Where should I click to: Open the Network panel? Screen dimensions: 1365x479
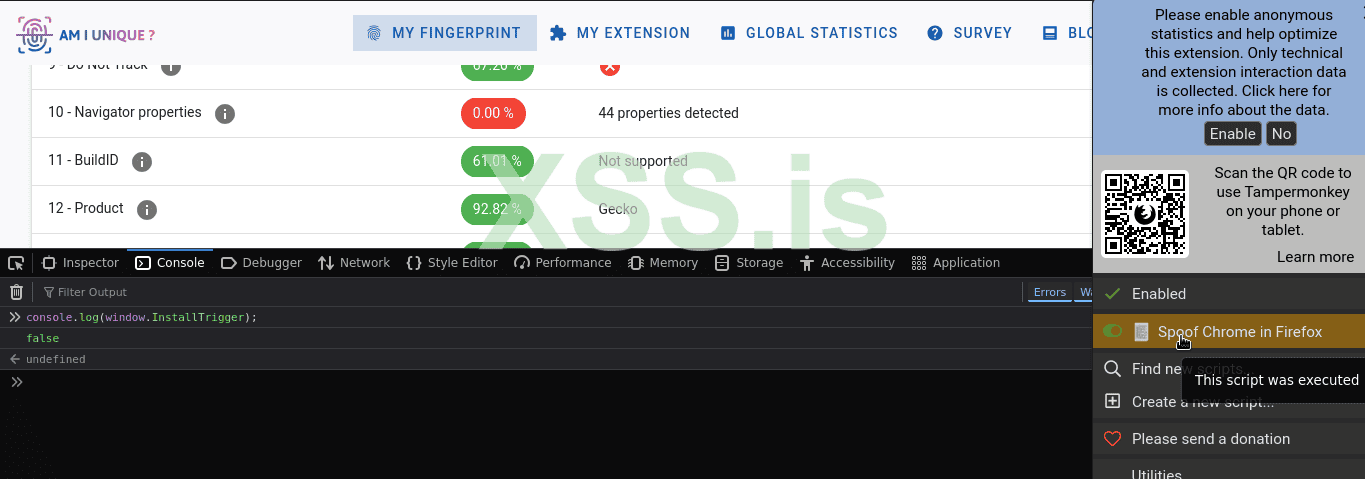pos(354,263)
